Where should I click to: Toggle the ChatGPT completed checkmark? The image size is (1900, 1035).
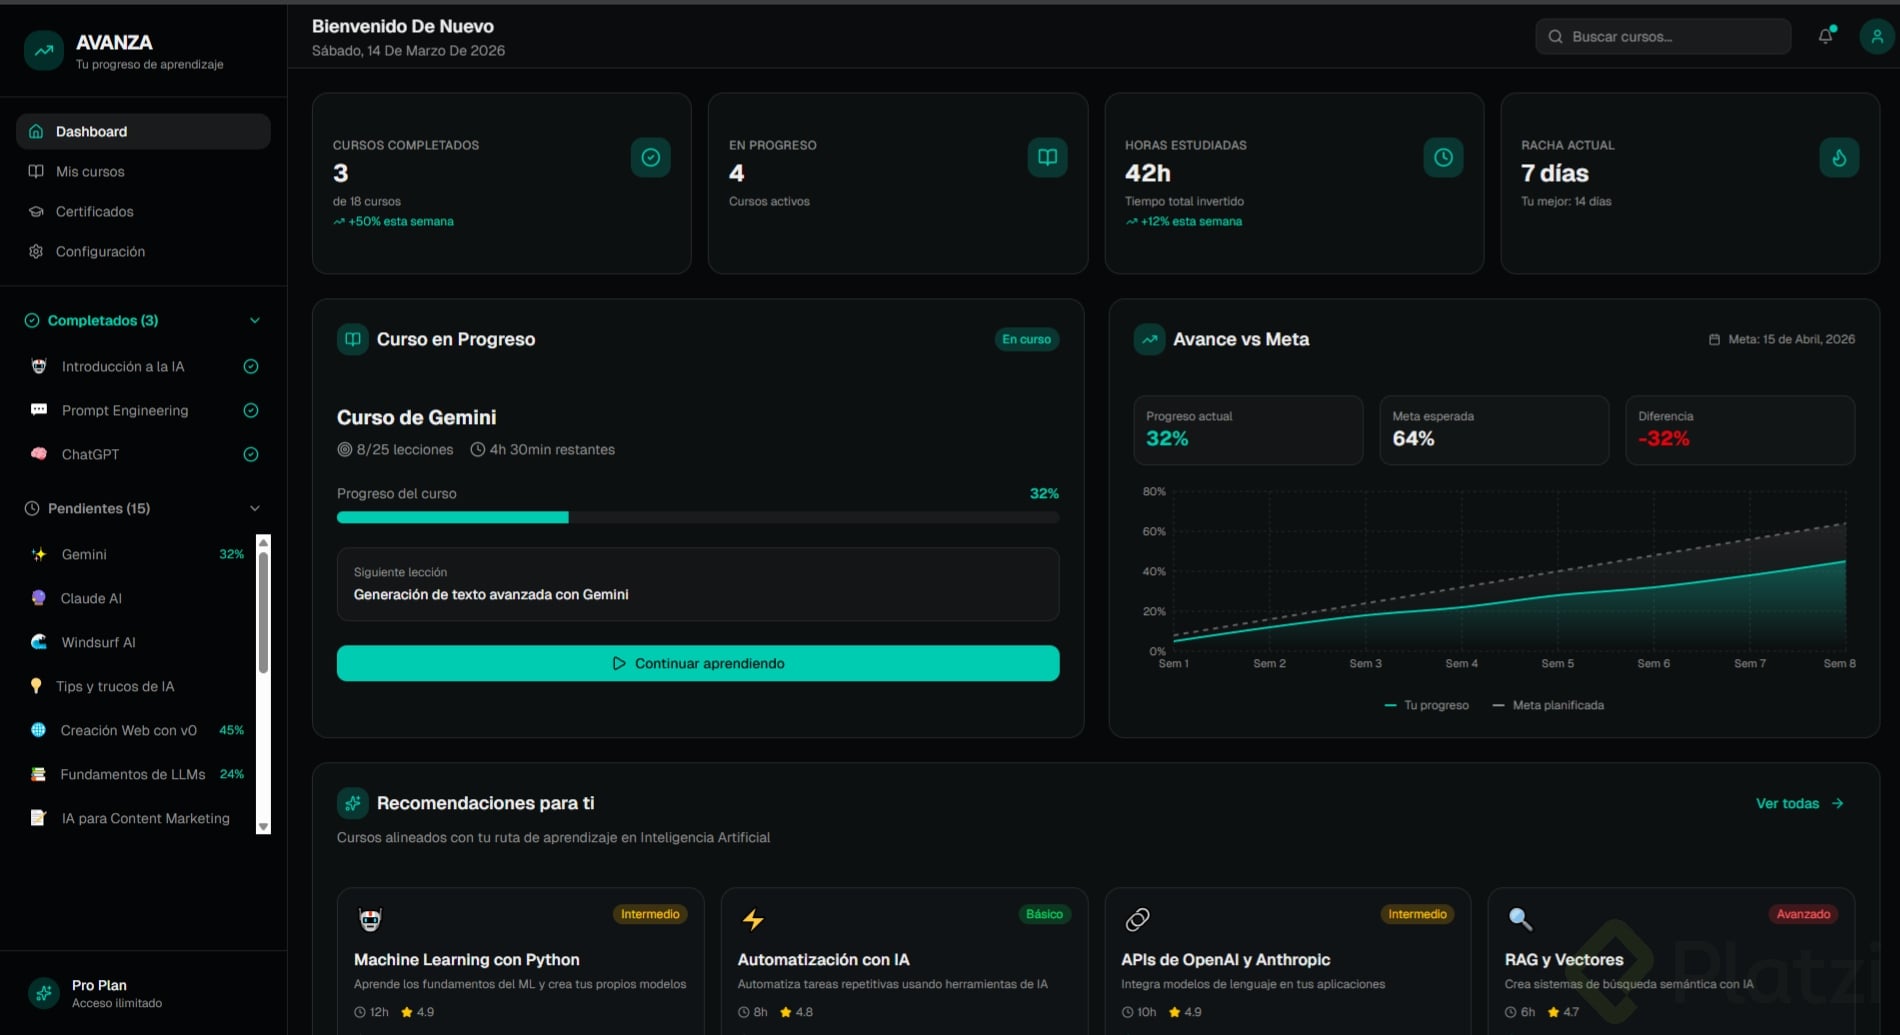point(251,455)
